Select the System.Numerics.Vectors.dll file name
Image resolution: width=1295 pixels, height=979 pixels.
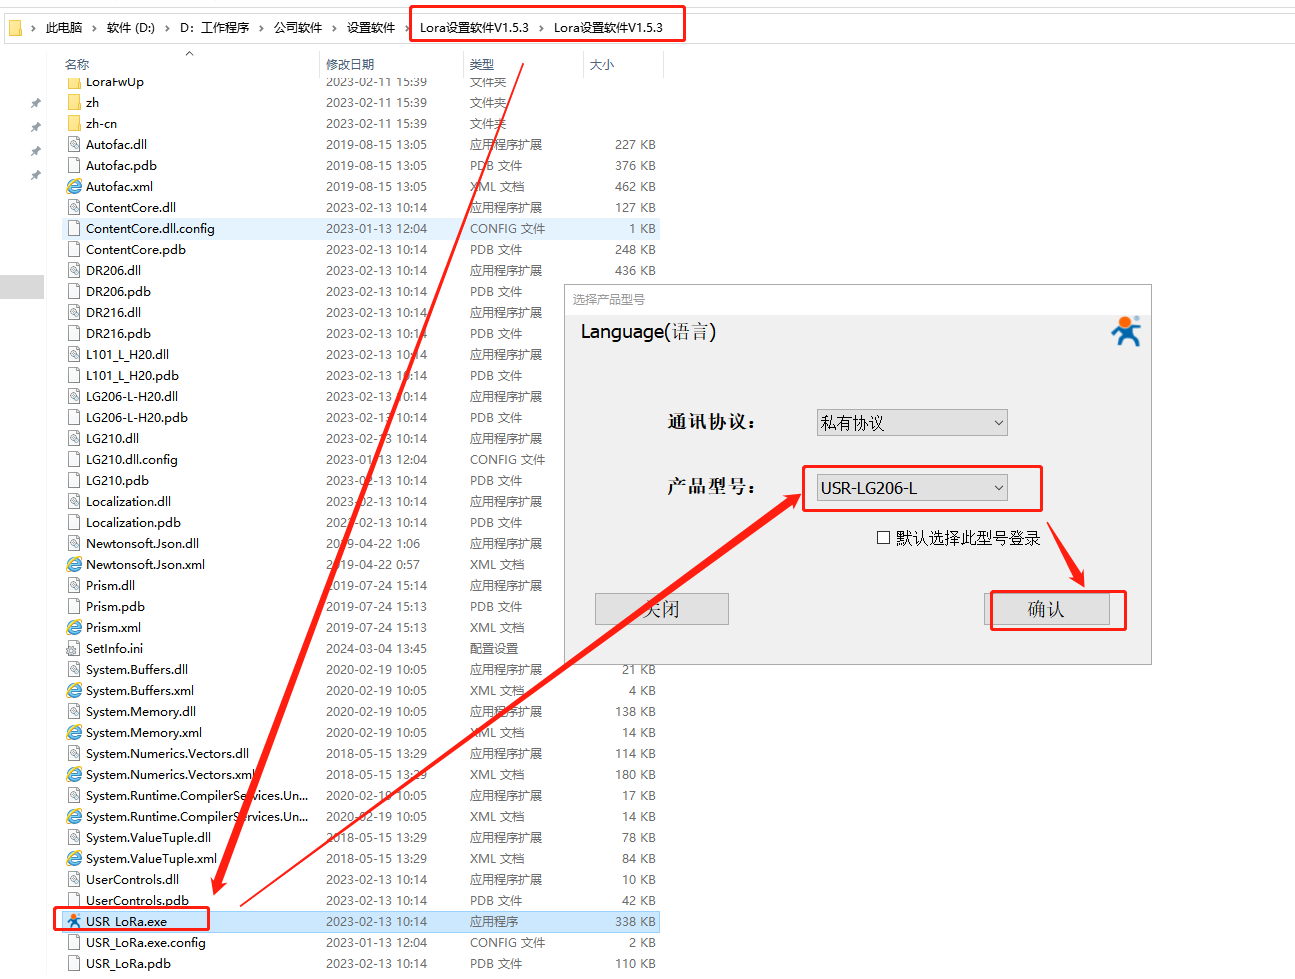[x=167, y=754]
